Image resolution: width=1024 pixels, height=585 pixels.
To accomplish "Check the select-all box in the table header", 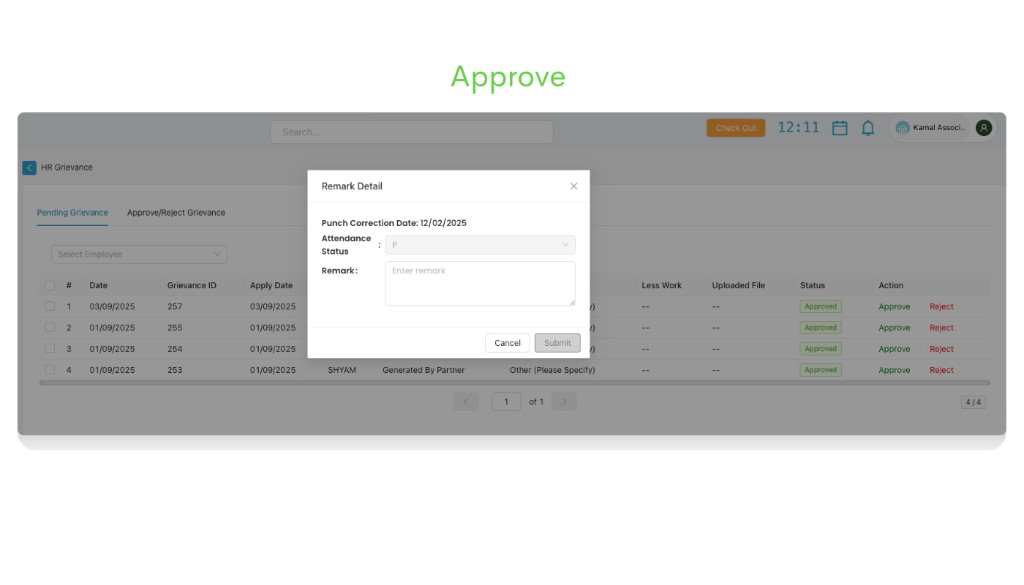I will (50, 285).
